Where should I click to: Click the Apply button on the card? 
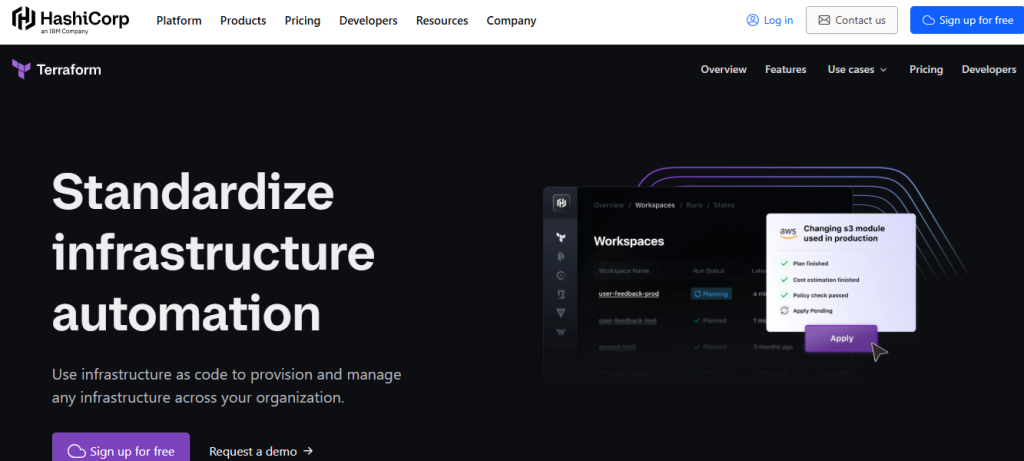841,338
